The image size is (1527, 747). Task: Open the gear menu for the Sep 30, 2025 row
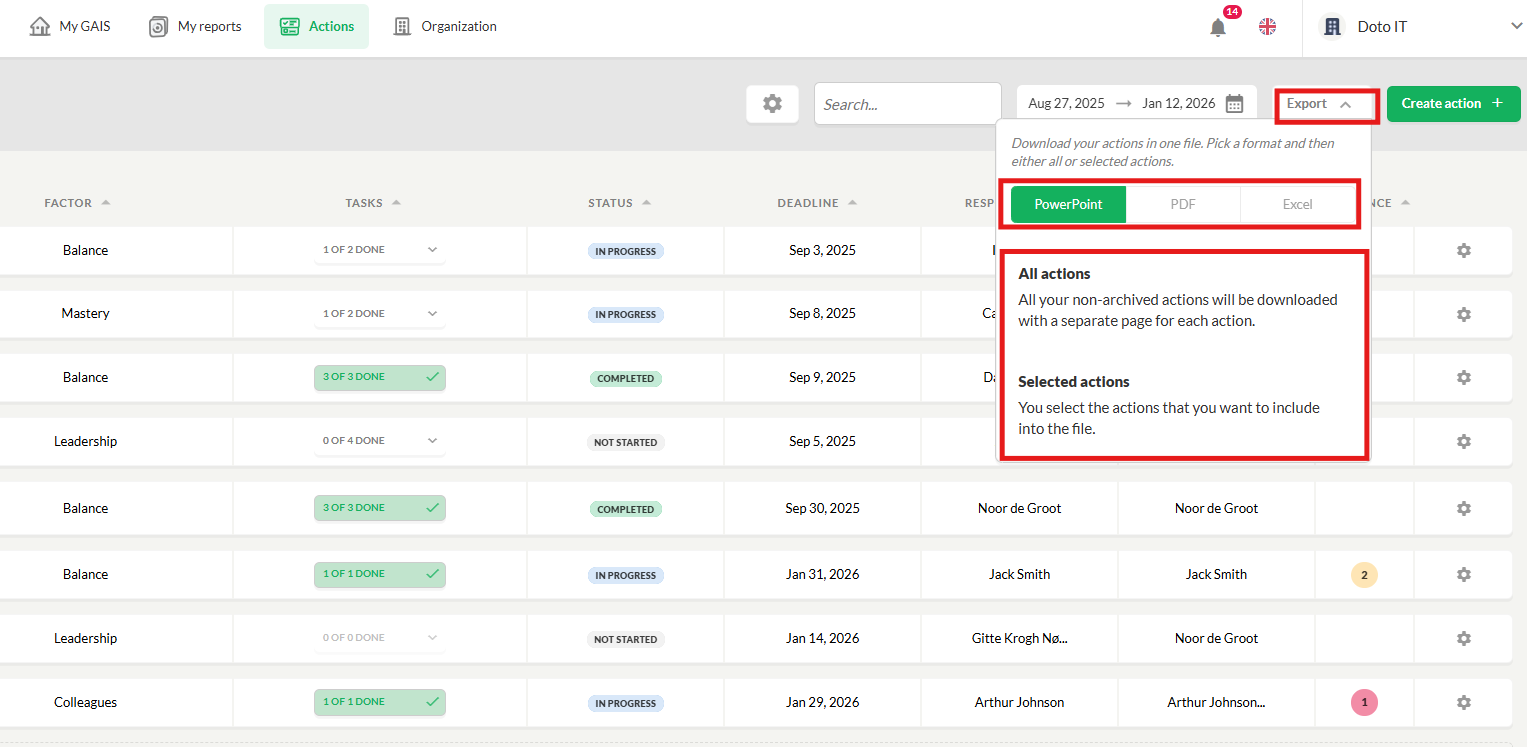point(1464,508)
